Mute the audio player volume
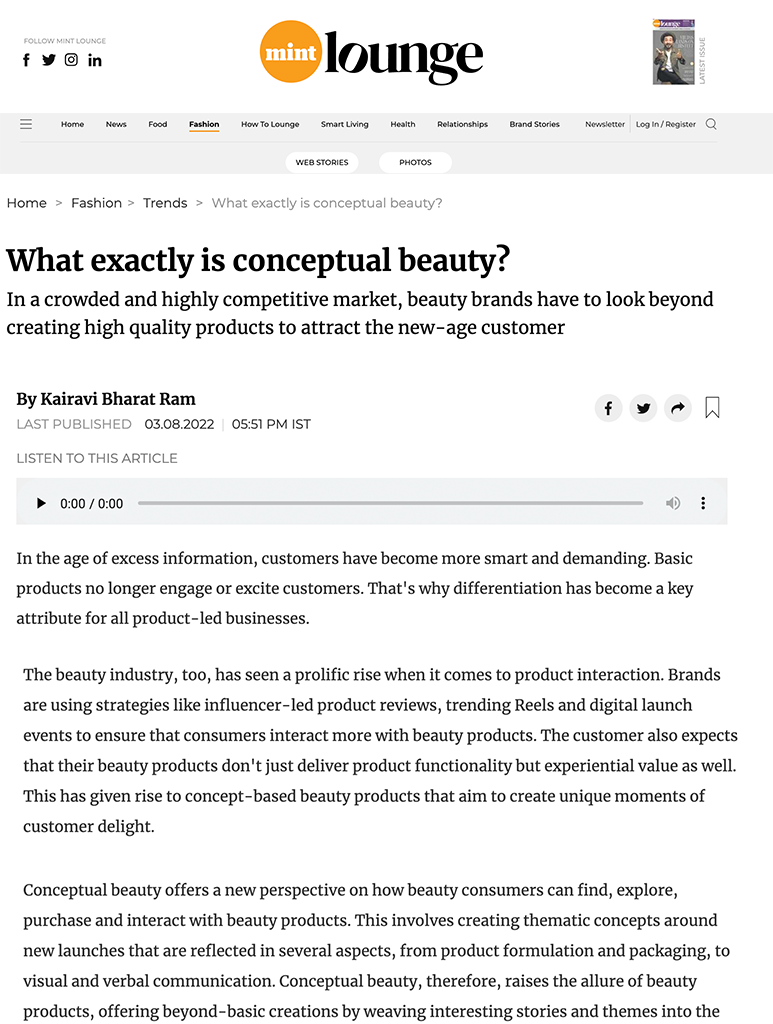Viewport: 773px width, 1024px height. coord(673,503)
